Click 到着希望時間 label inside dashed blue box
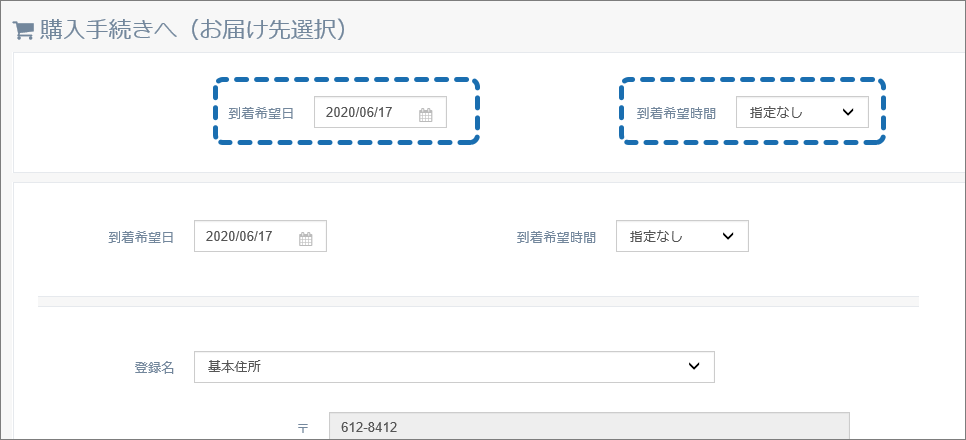Viewport: 966px width, 440px height. click(x=676, y=114)
